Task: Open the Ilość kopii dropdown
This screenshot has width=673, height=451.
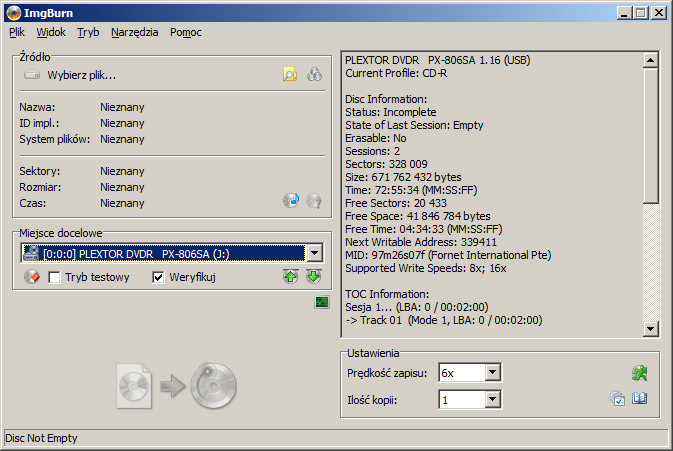Action: click(x=493, y=400)
